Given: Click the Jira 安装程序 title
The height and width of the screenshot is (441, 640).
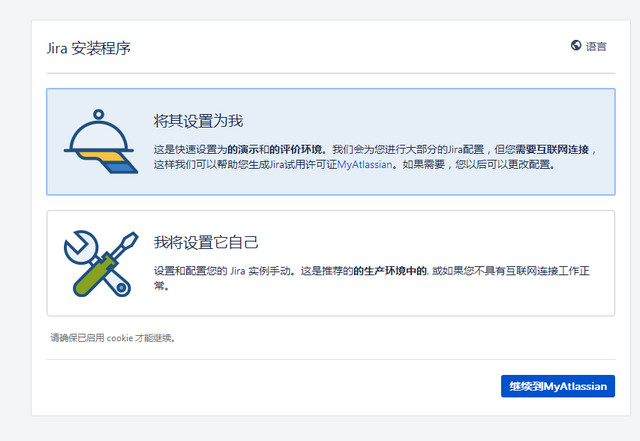Looking at the screenshot, I should [x=89, y=47].
